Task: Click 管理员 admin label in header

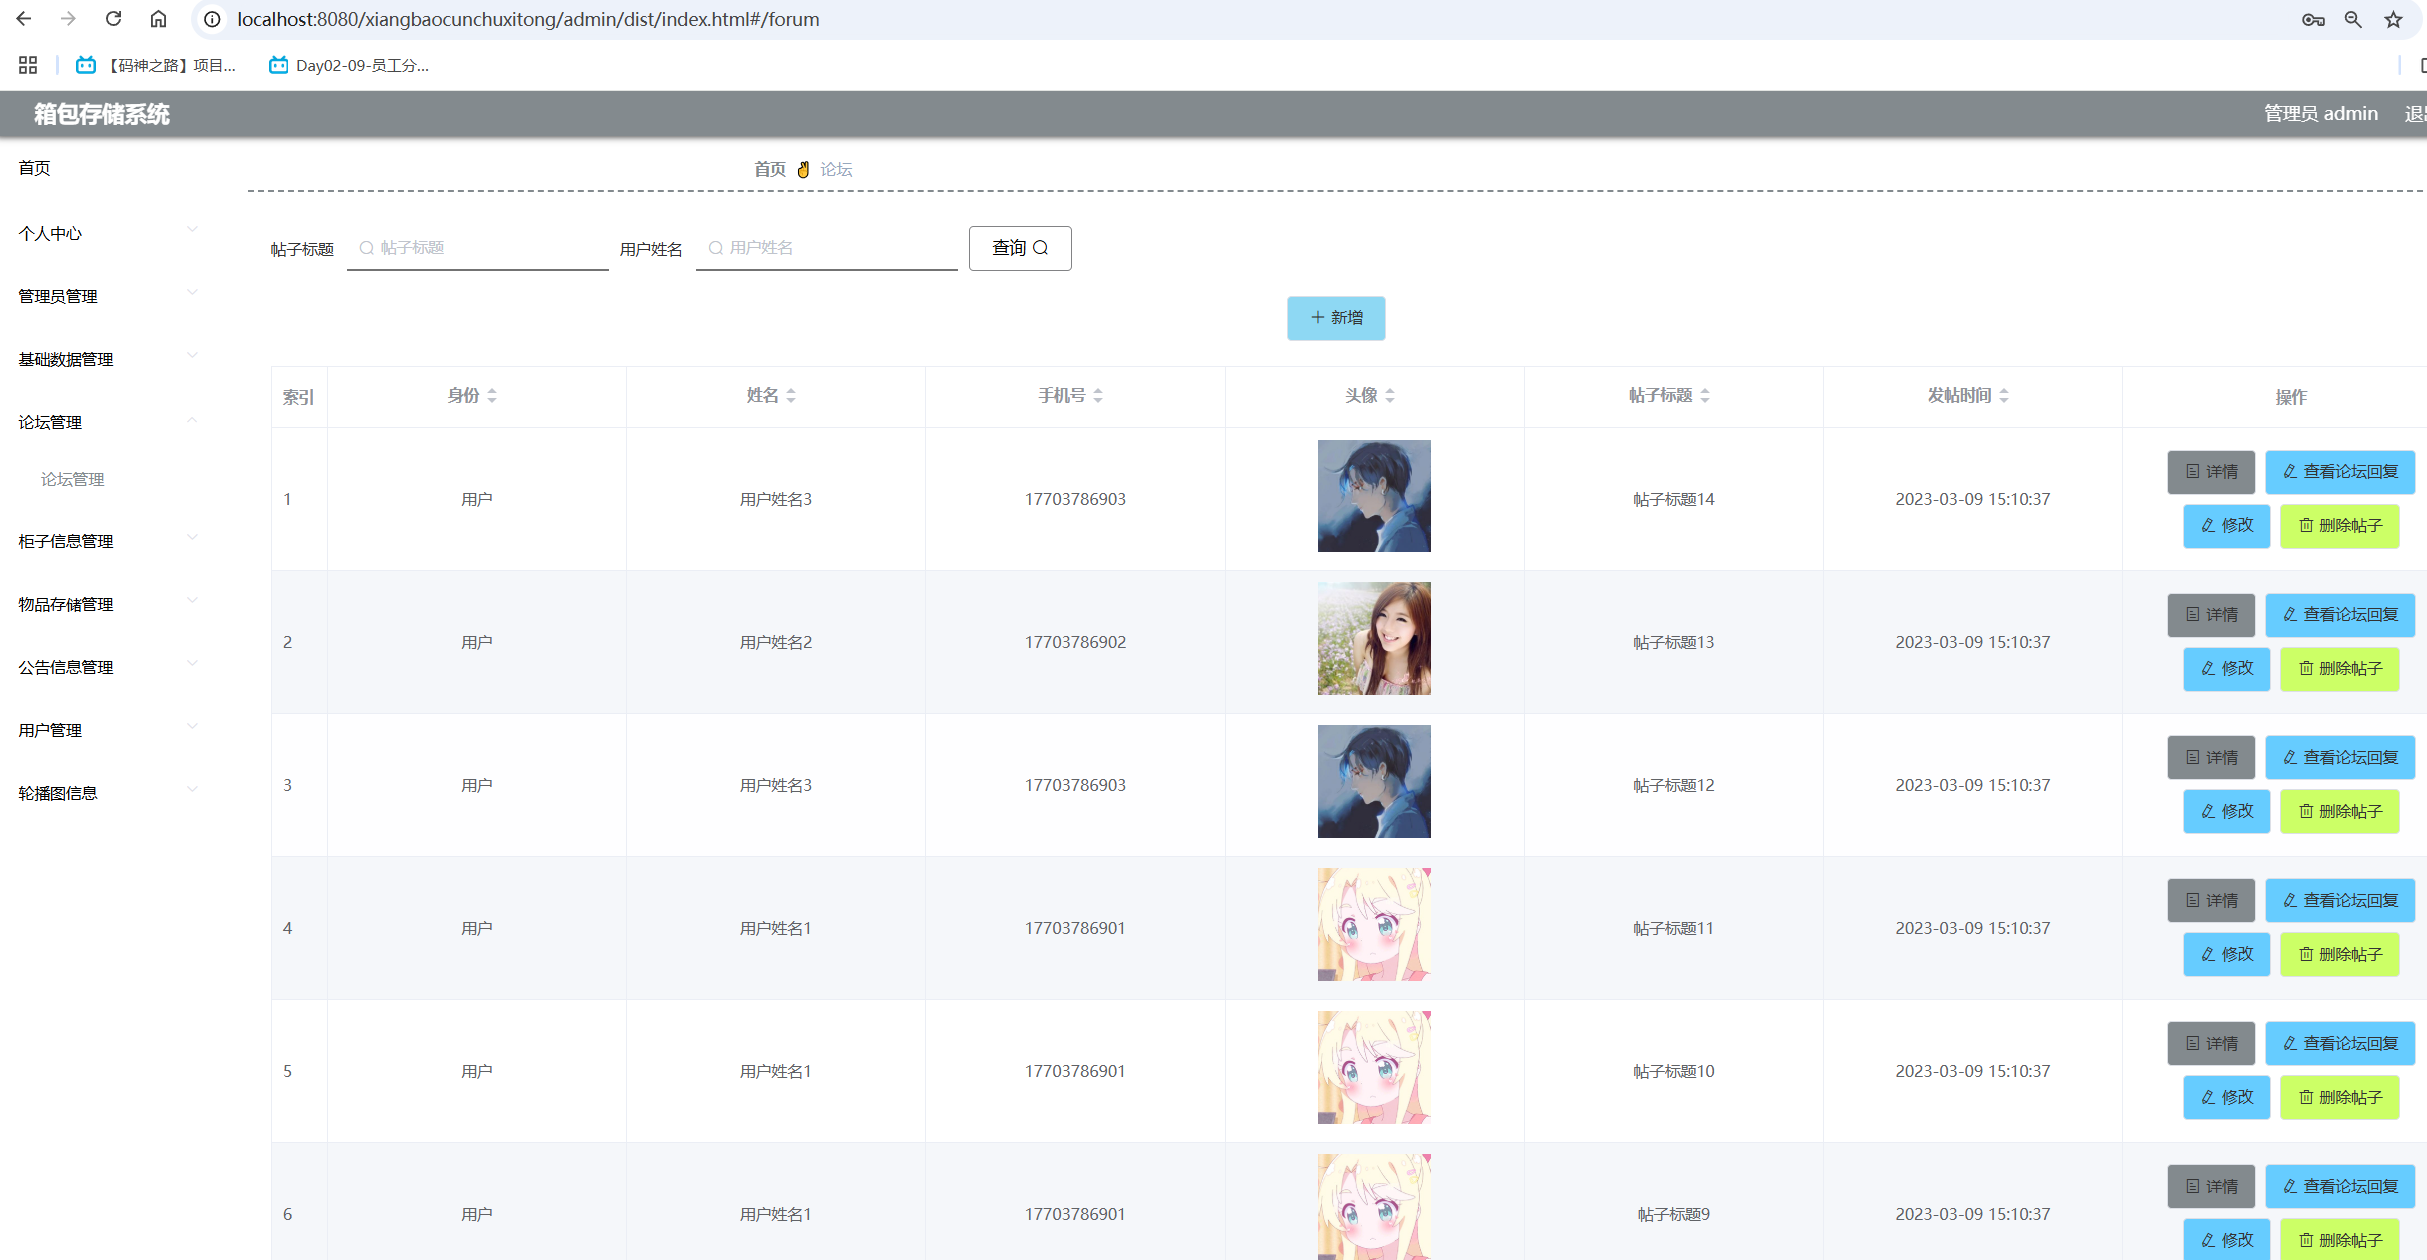Action: 2320,114
